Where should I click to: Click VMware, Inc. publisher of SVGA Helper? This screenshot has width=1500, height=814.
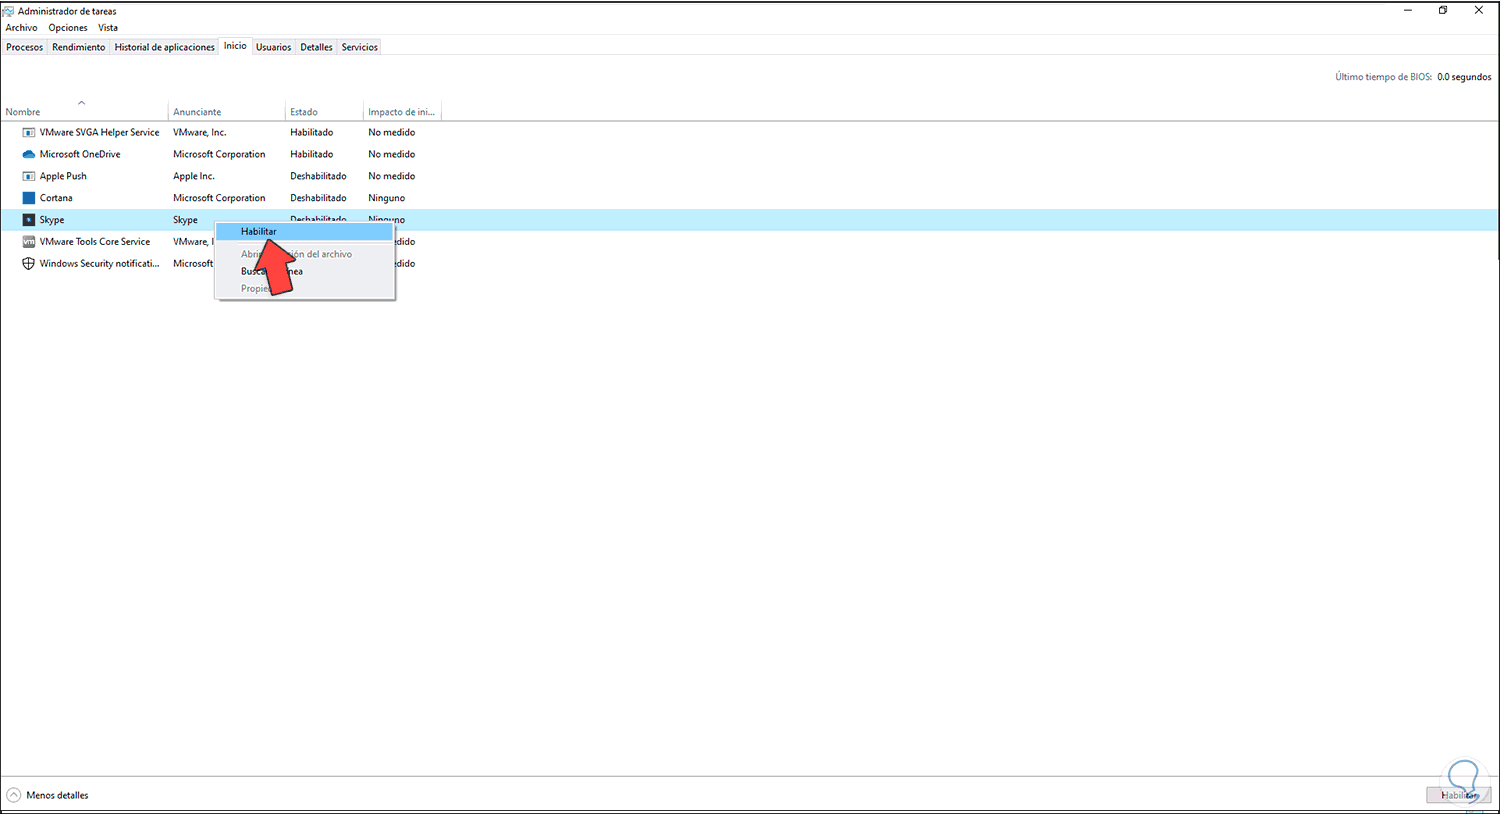(200, 132)
